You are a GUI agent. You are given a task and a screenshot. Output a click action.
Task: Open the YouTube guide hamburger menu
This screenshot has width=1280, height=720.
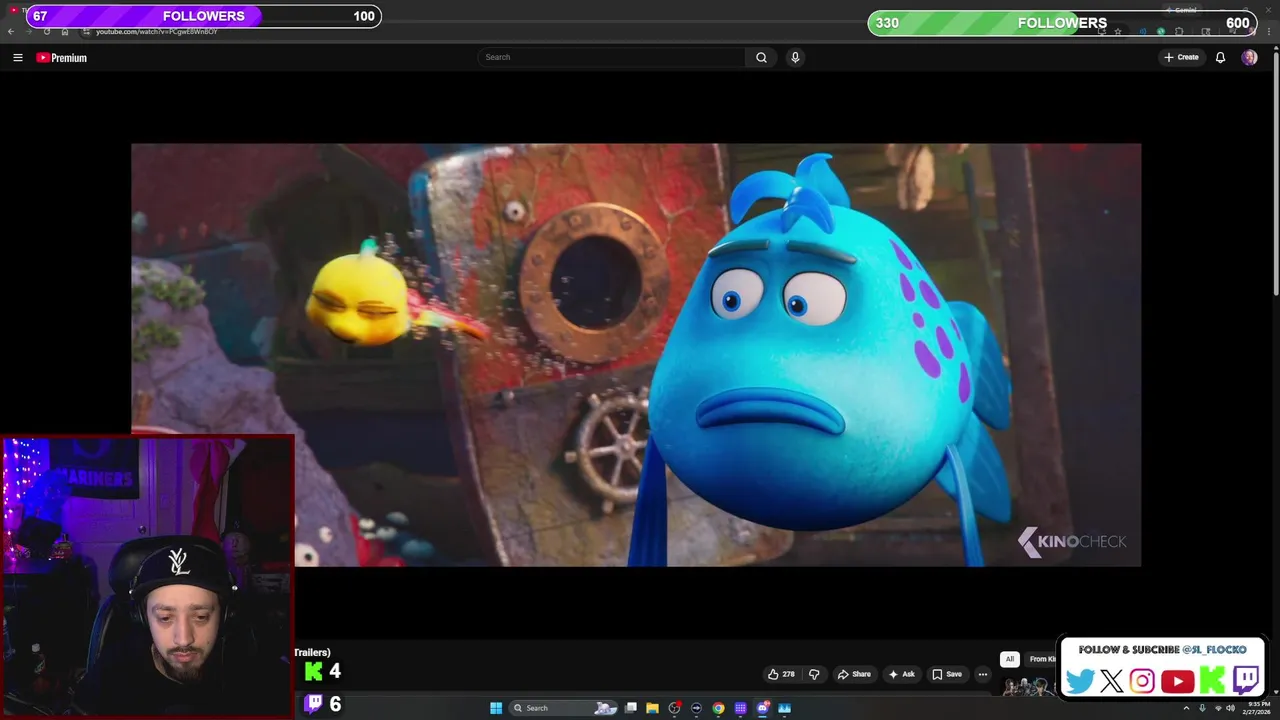tap(18, 58)
